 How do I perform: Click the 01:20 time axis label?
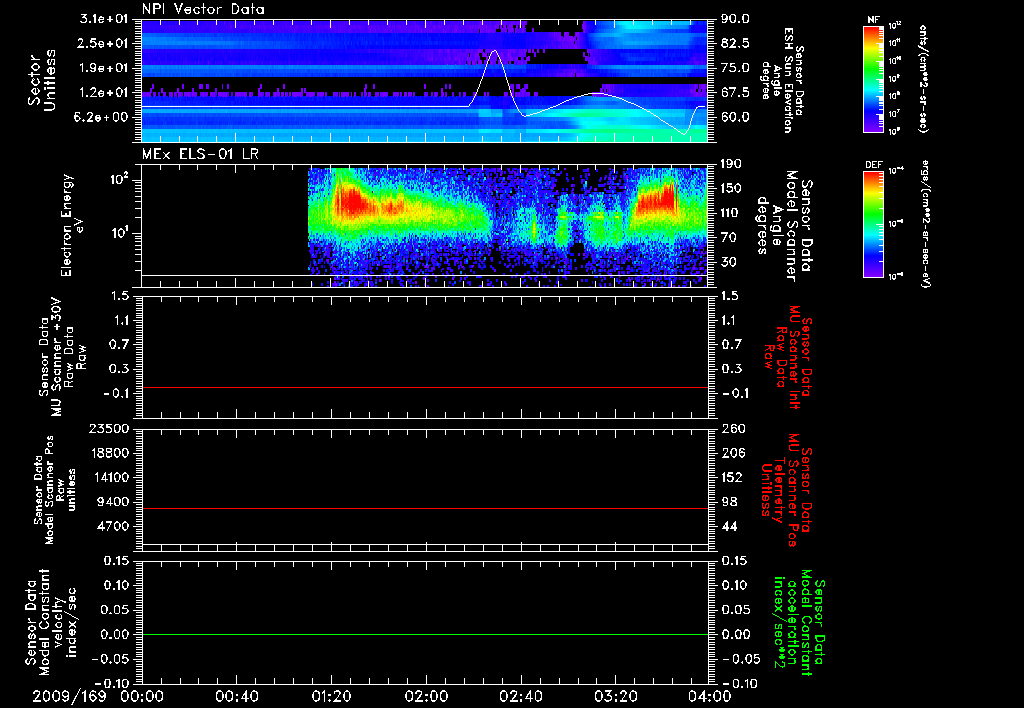pyautogui.click(x=332, y=696)
